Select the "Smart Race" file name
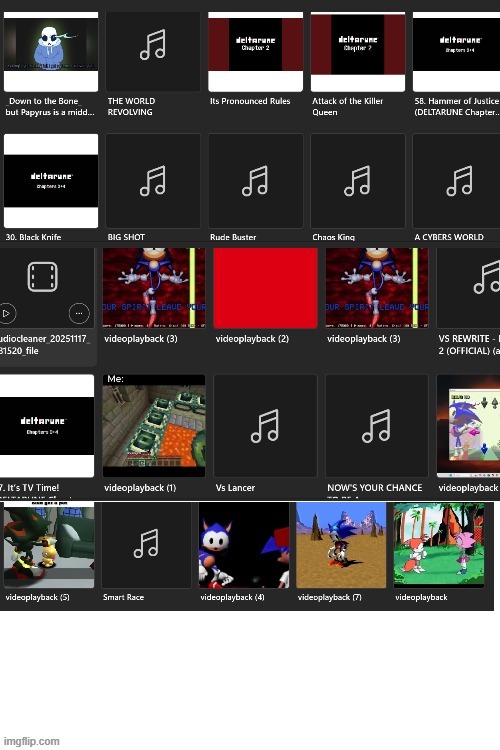This screenshot has height=750, width=500. tap(123, 597)
